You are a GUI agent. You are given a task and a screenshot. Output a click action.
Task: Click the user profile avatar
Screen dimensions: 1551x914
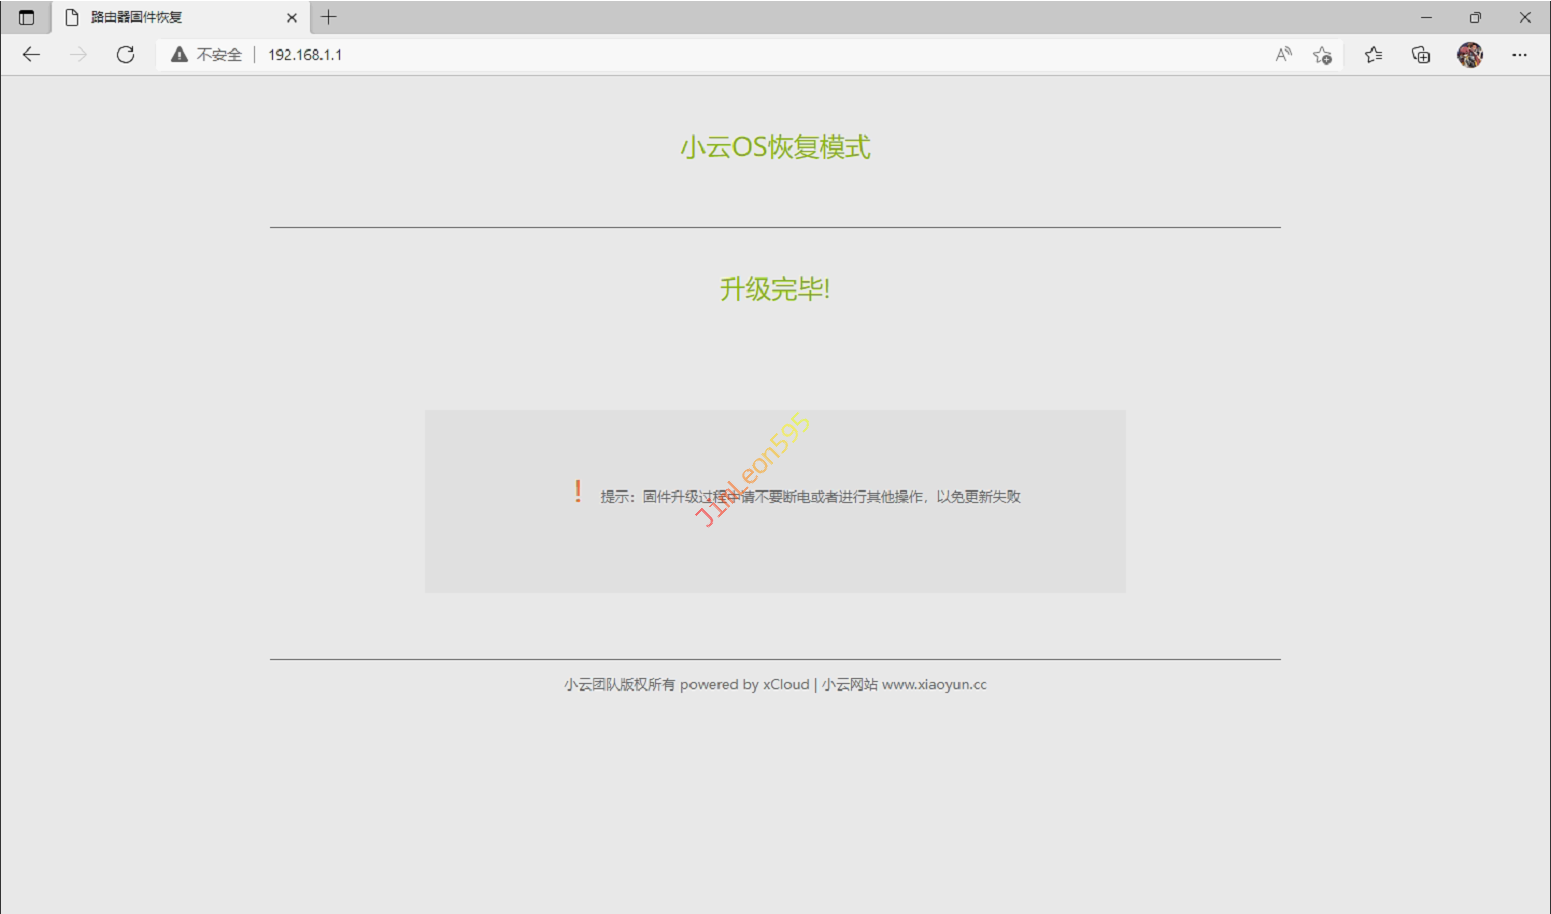click(1469, 55)
